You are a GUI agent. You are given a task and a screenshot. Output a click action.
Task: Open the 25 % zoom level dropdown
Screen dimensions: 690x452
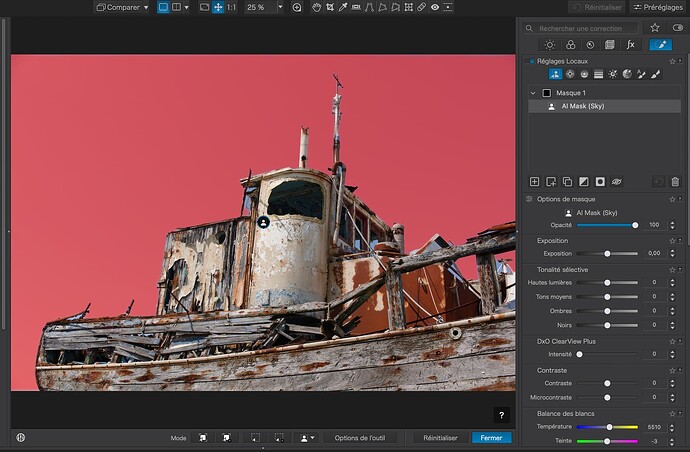pyautogui.click(x=264, y=7)
